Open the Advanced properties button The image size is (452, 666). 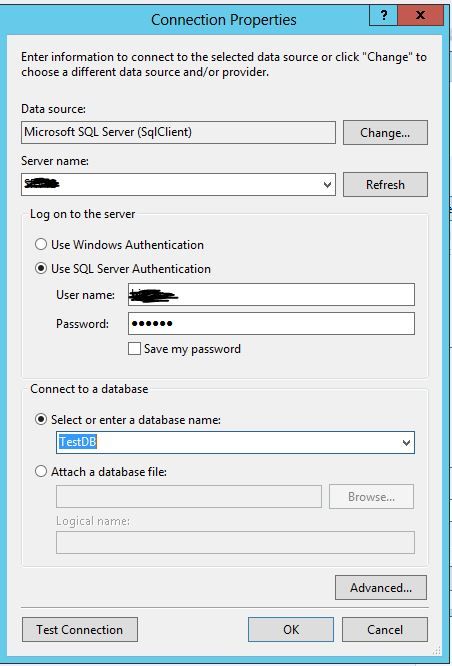point(381,587)
